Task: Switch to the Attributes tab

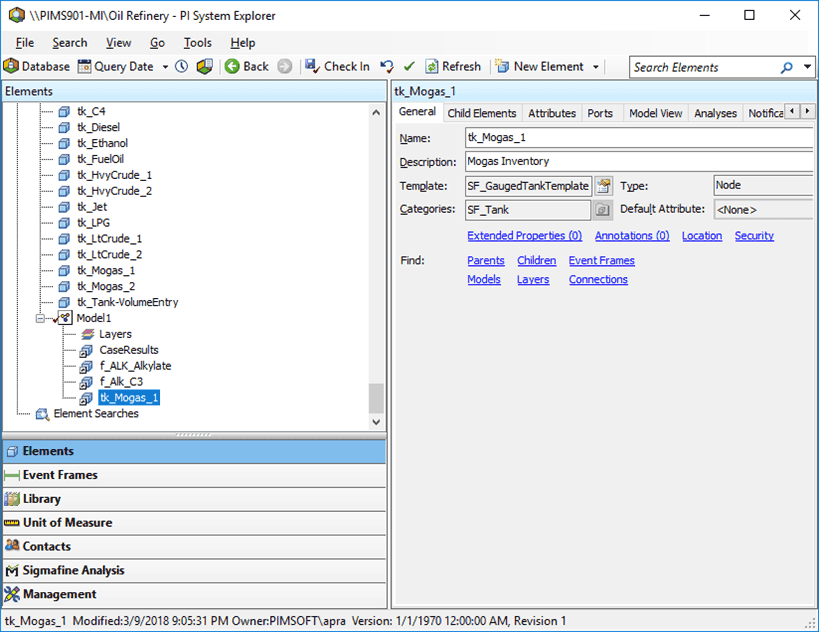Action: pyautogui.click(x=551, y=113)
